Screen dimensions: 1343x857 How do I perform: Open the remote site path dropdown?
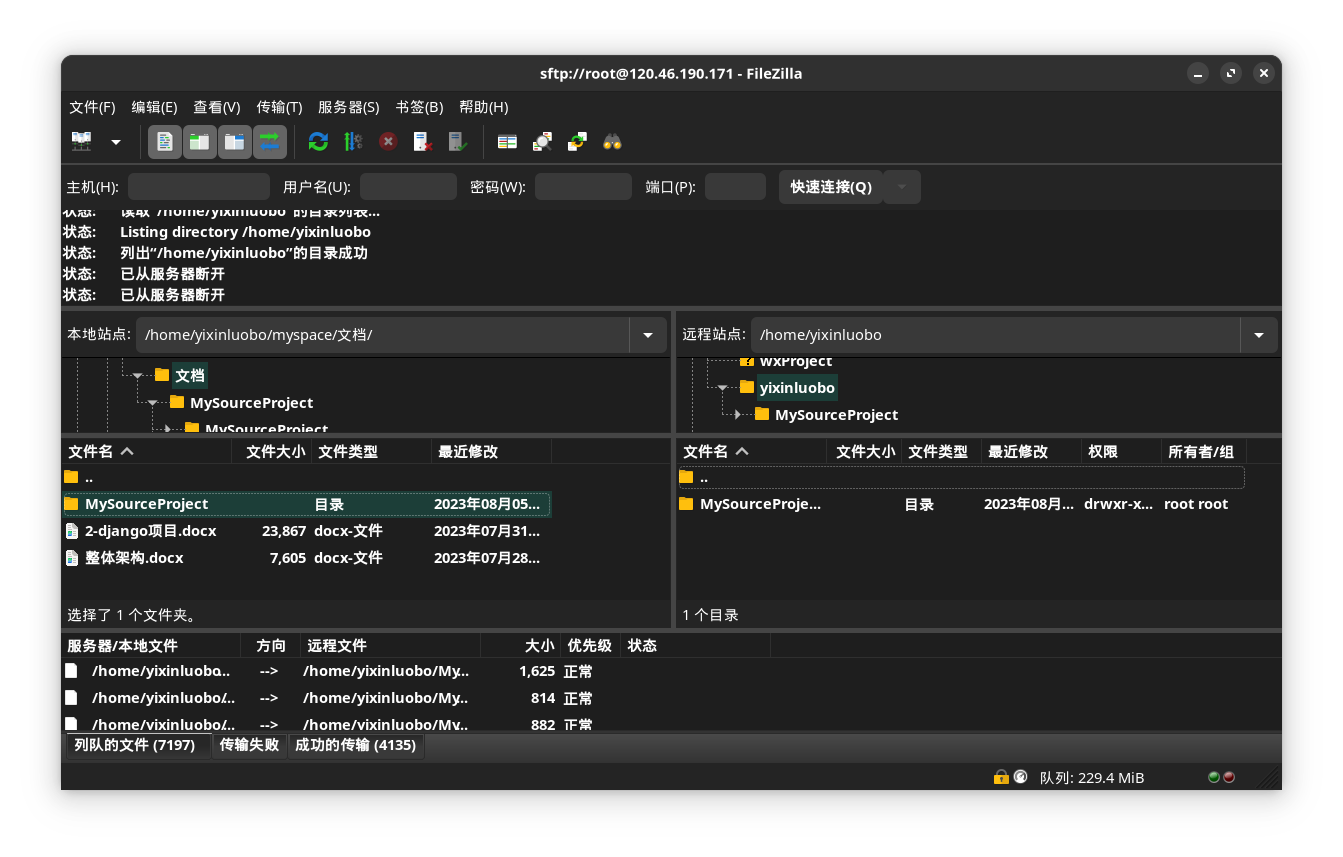1259,334
